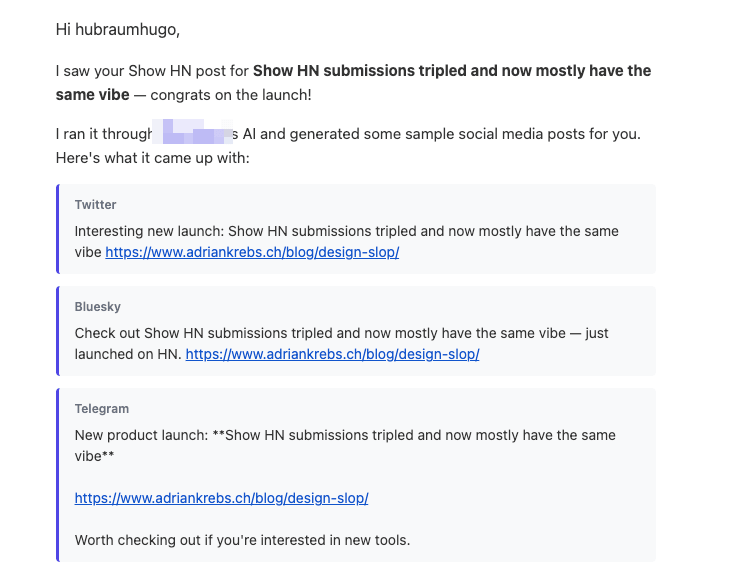Open the design-slop link in Twitter card
The image size is (729, 573).
click(252, 252)
